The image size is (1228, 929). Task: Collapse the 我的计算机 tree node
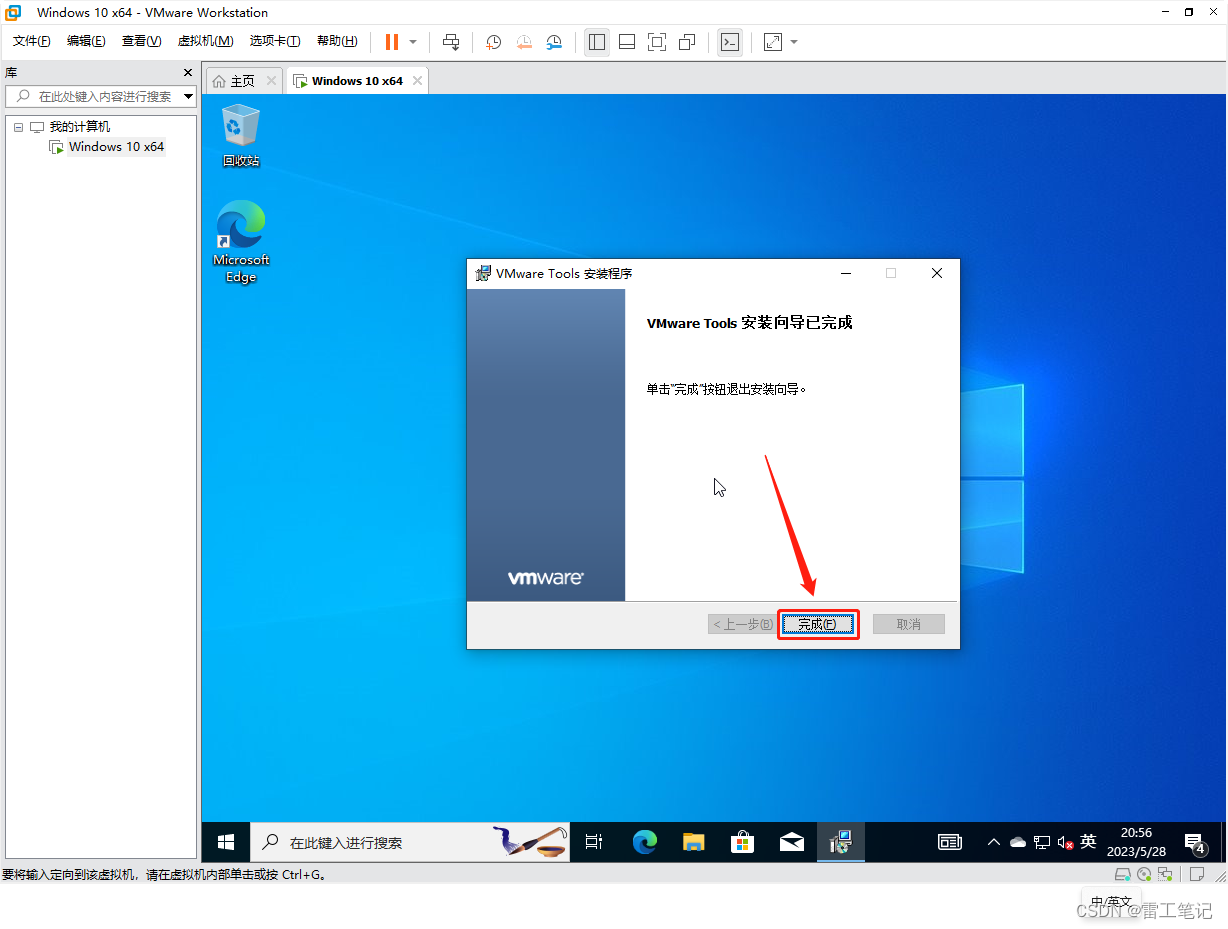(18, 127)
